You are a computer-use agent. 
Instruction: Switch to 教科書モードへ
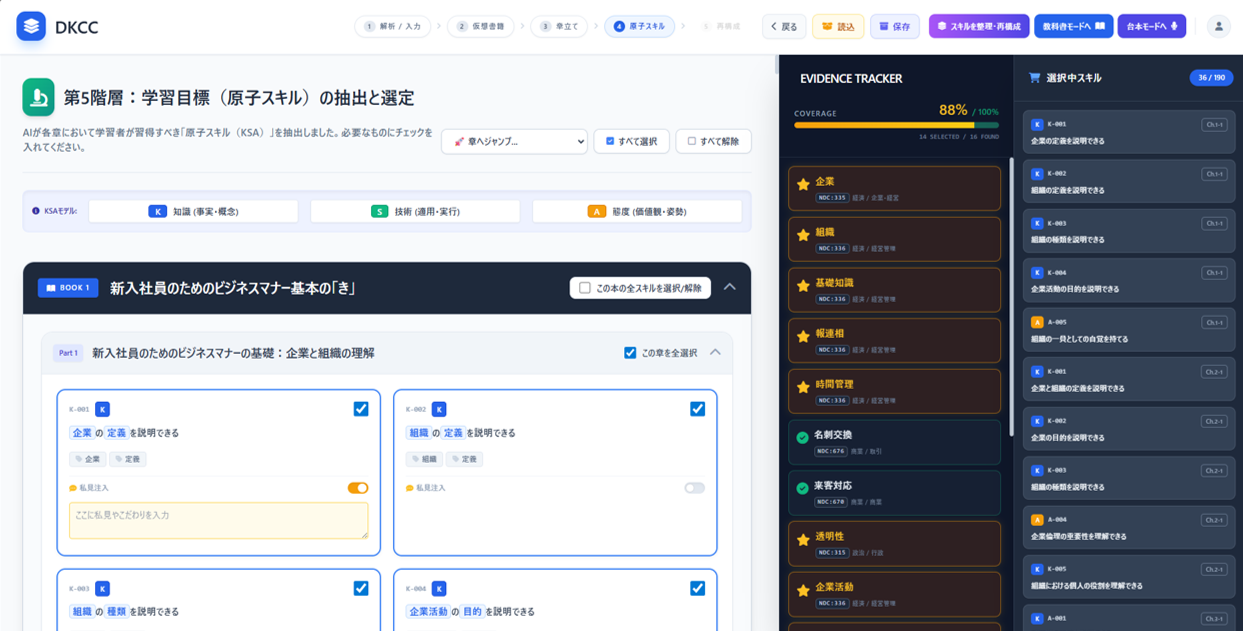click(x=1073, y=26)
